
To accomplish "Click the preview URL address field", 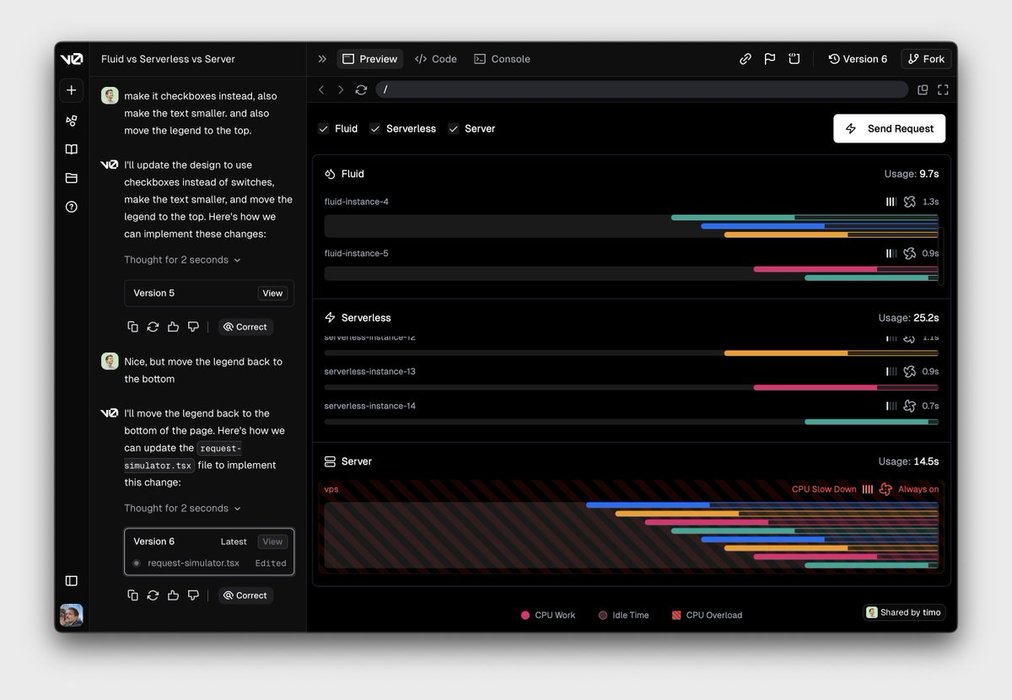I will 640,90.
